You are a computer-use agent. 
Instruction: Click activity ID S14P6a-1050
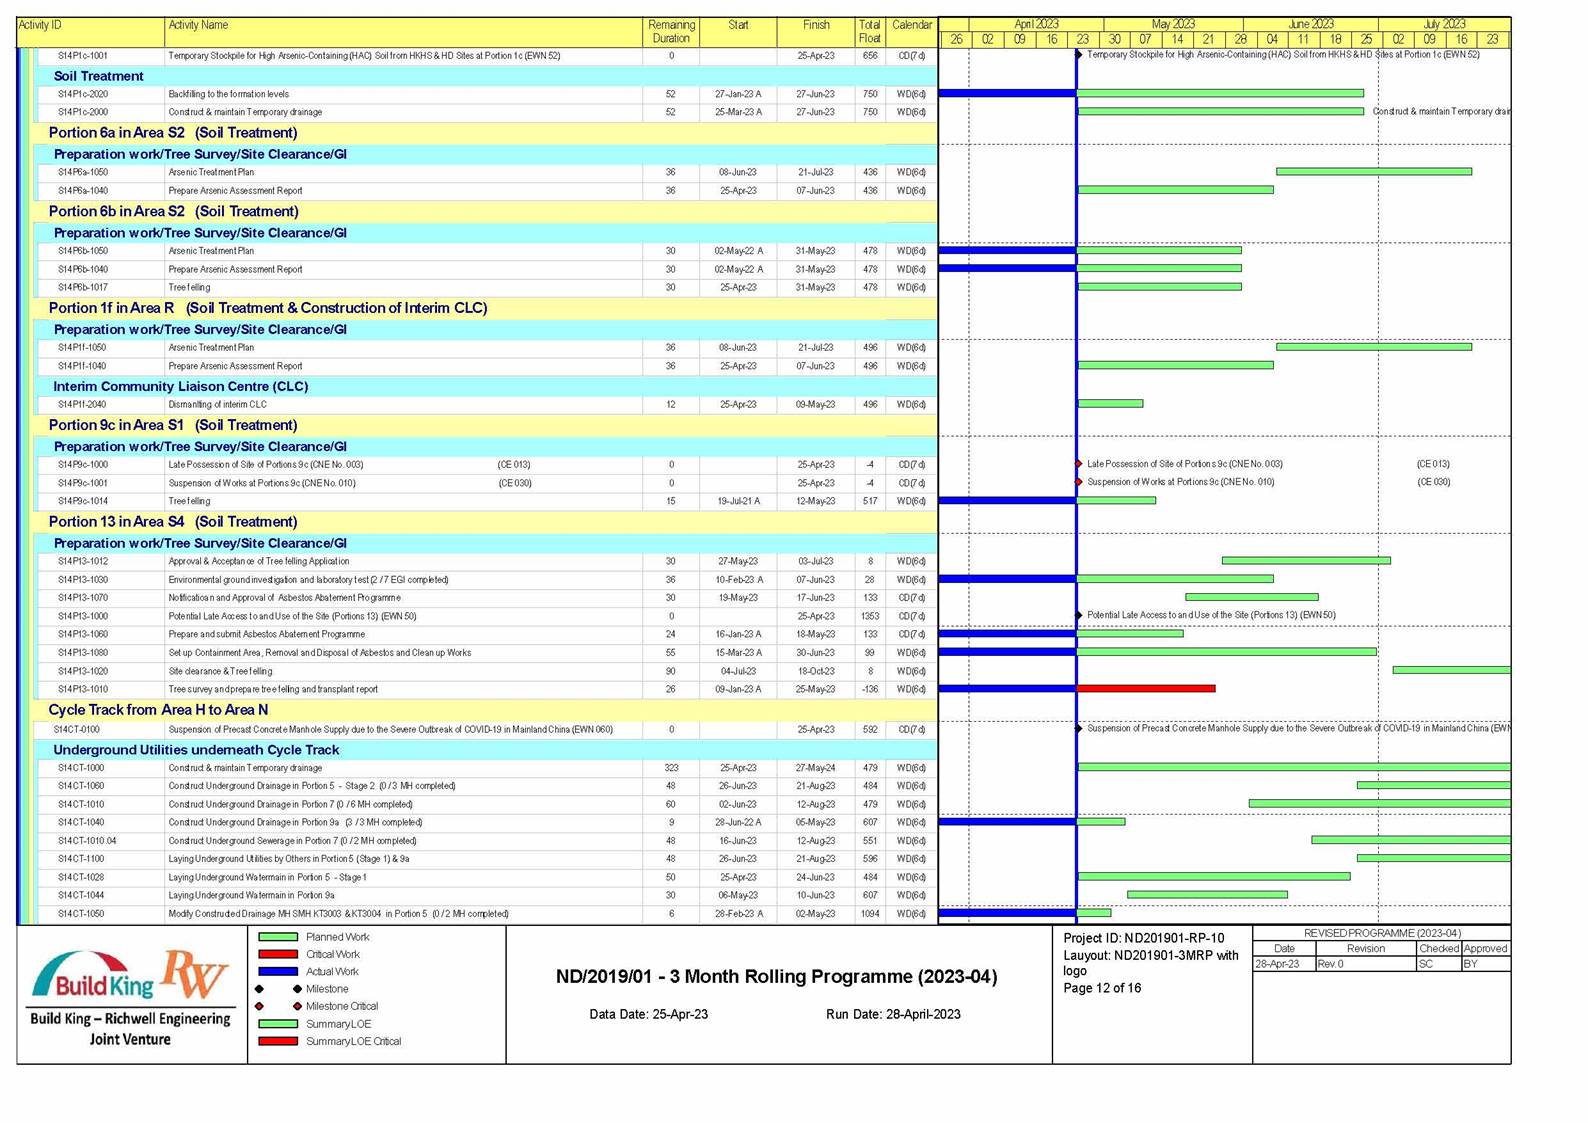83,172
